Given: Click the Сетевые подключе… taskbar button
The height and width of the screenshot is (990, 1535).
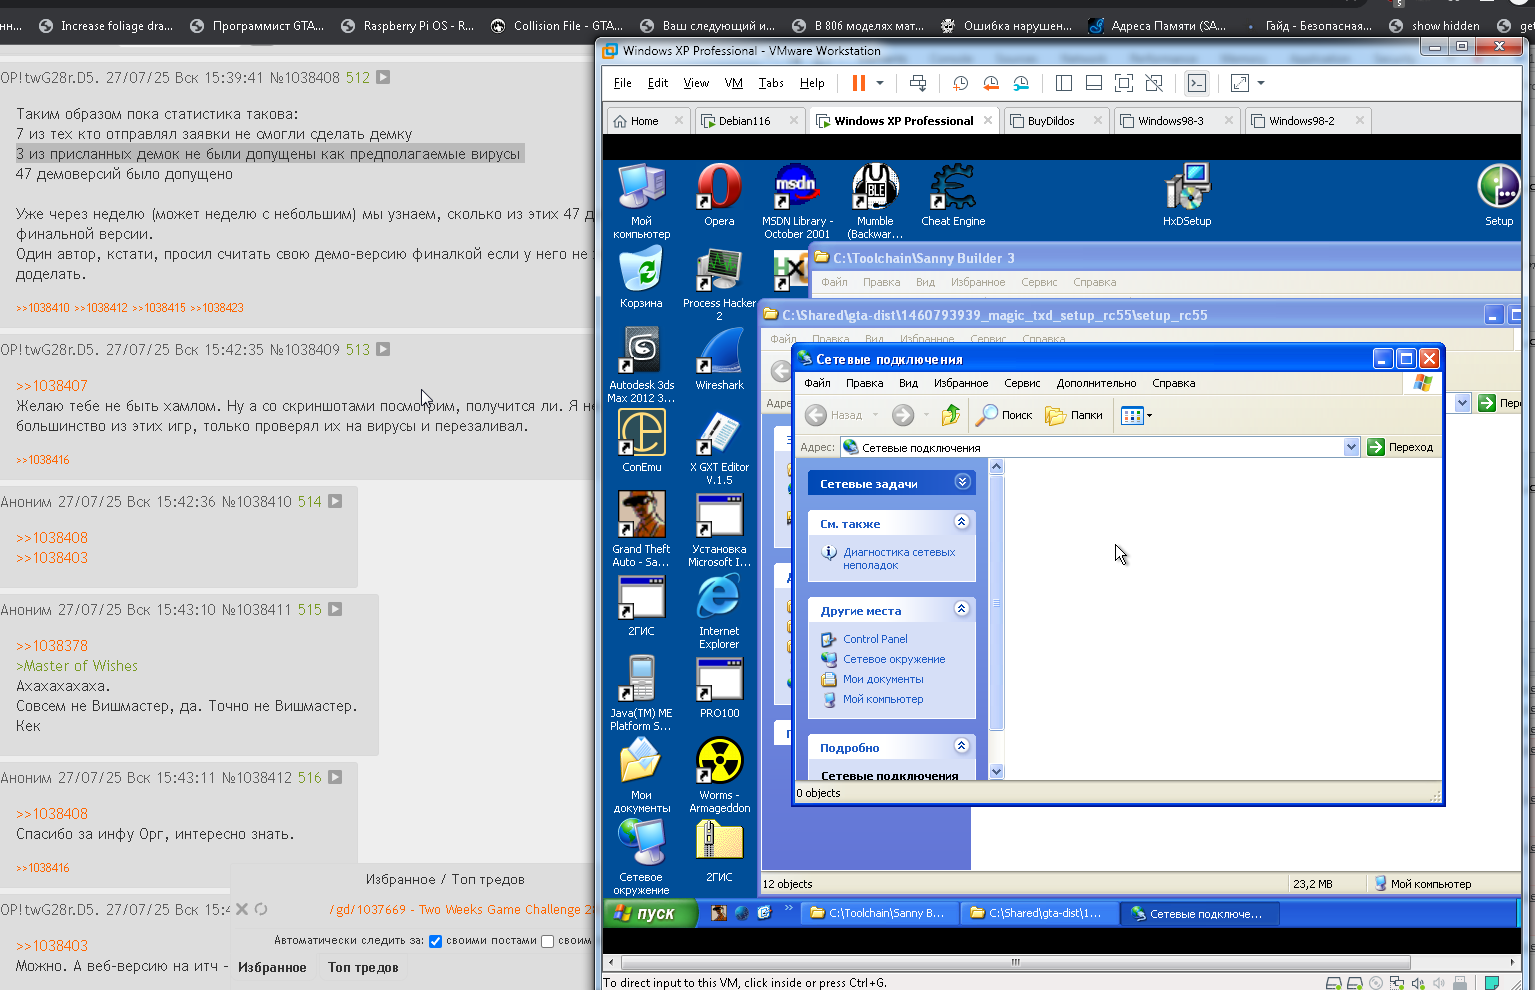Looking at the screenshot, I should [x=1198, y=913].
